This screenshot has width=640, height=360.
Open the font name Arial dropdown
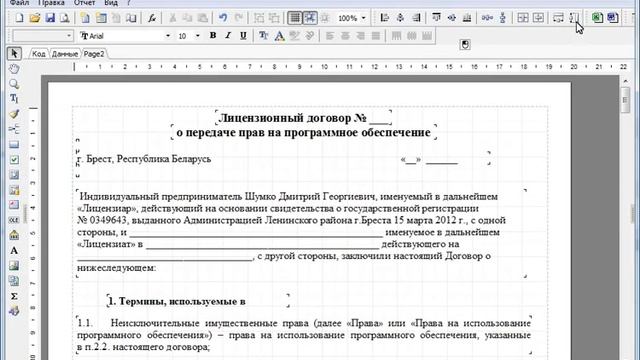pos(167,36)
